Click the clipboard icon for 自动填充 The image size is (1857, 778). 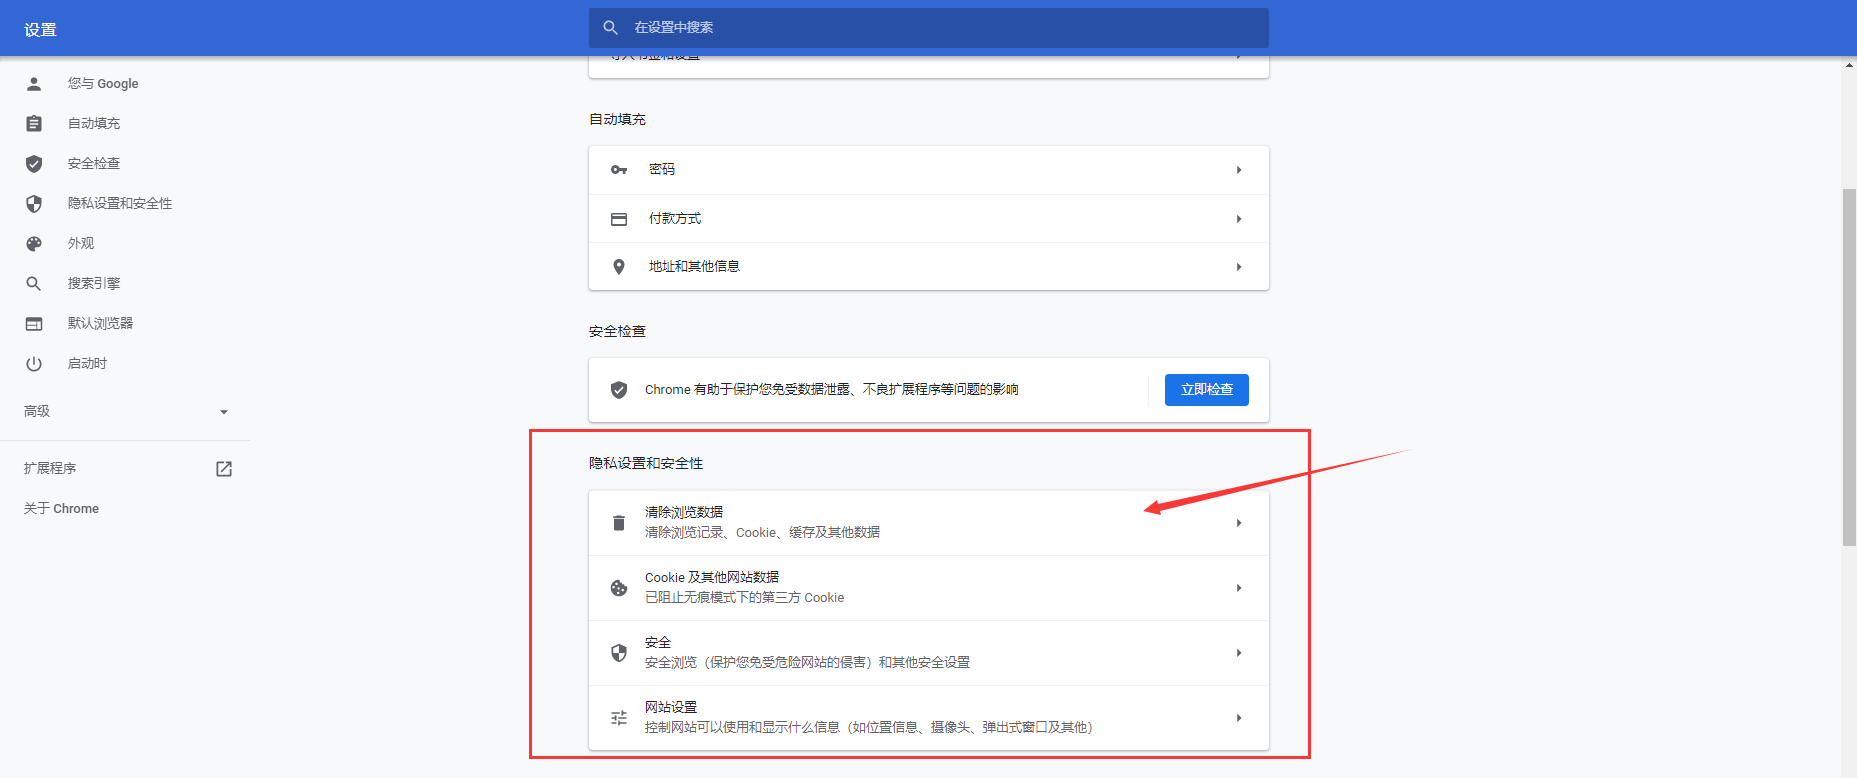[34, 124]
